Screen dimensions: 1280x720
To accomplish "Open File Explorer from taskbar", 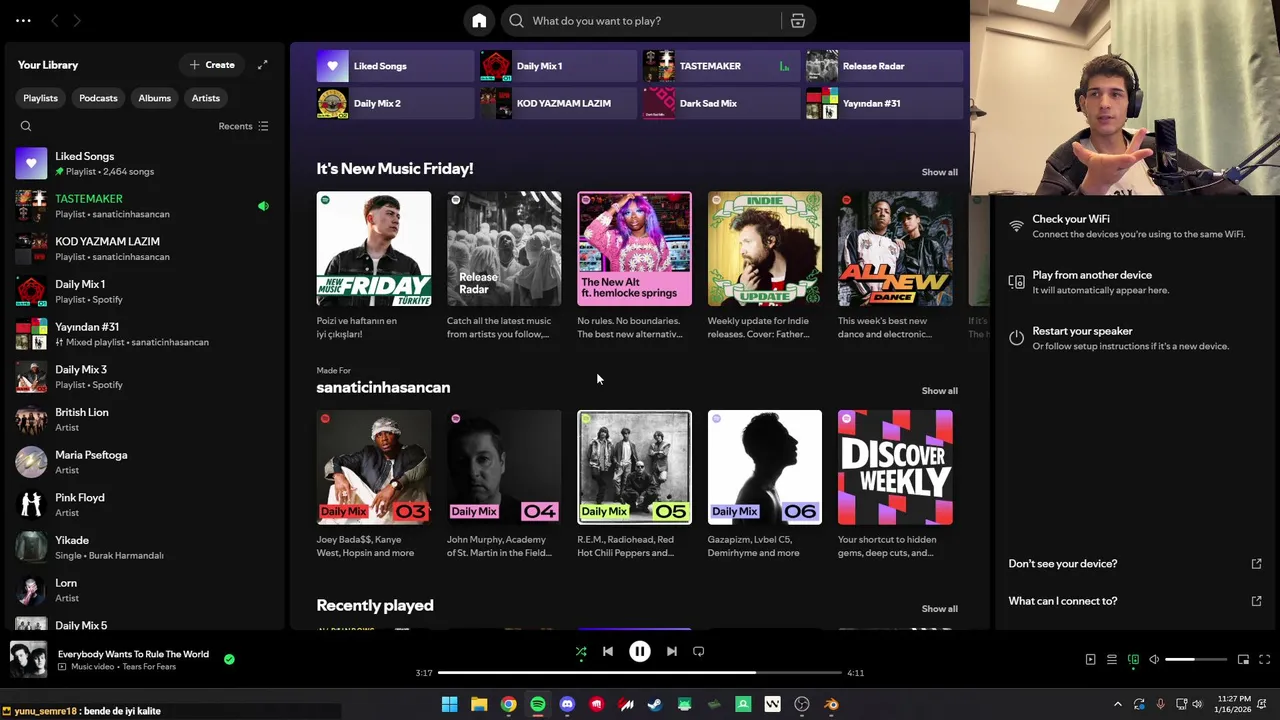I will click(479, 705).
